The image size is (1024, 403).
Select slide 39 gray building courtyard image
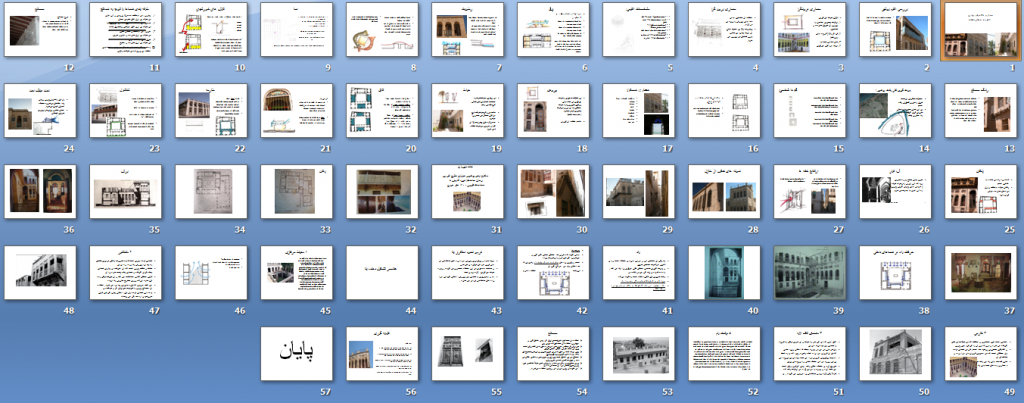[x=810, y=272]
